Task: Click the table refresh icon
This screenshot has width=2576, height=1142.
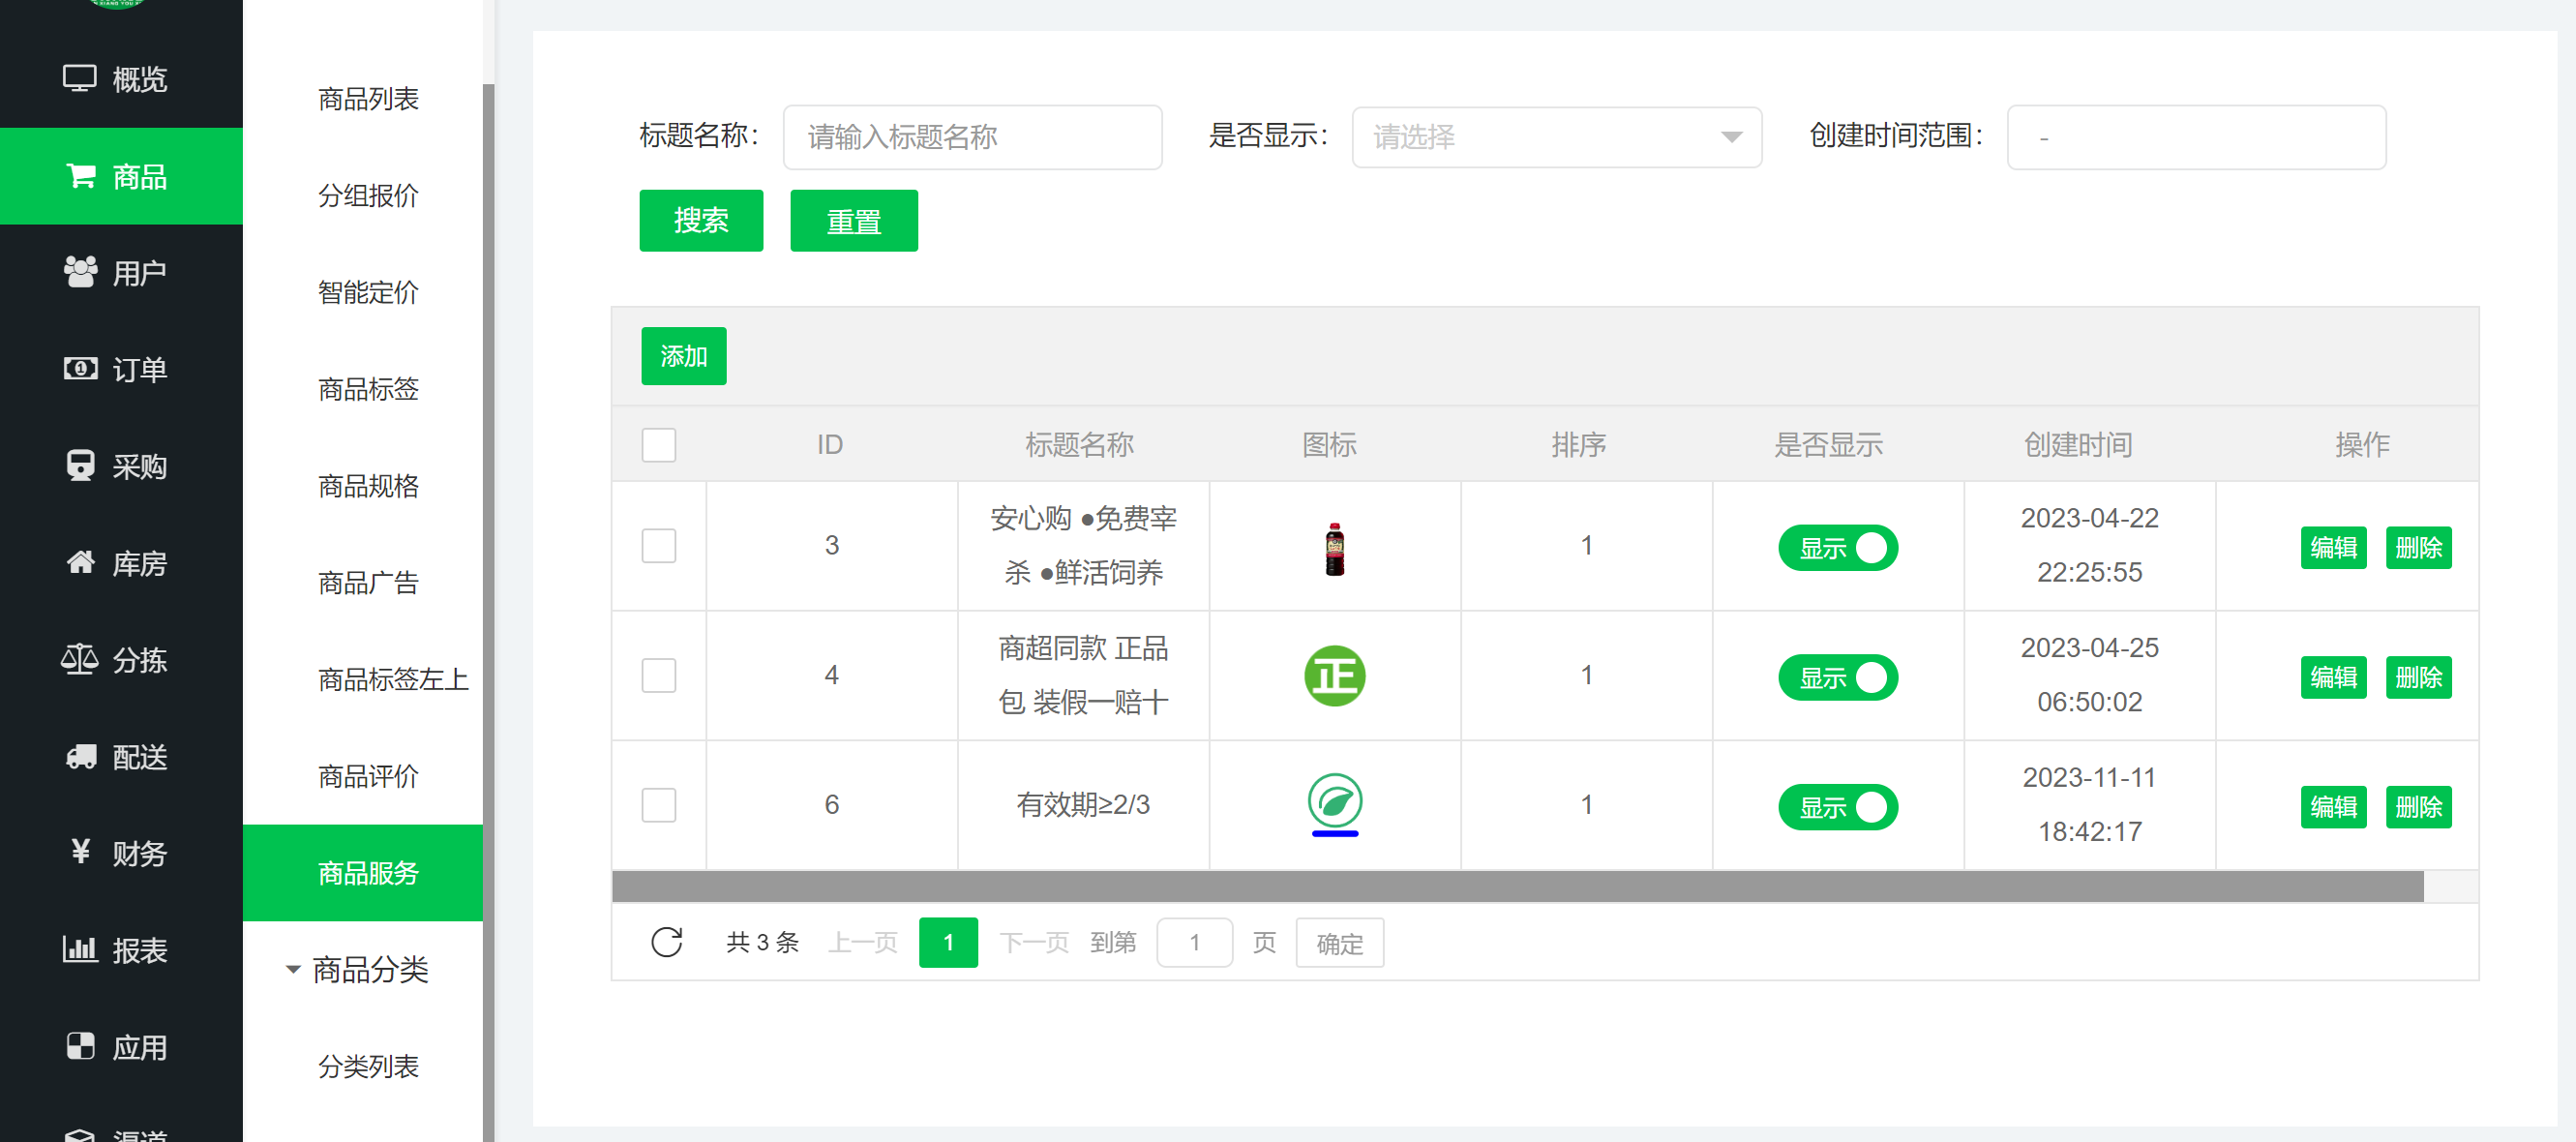Action: point(667,942)
